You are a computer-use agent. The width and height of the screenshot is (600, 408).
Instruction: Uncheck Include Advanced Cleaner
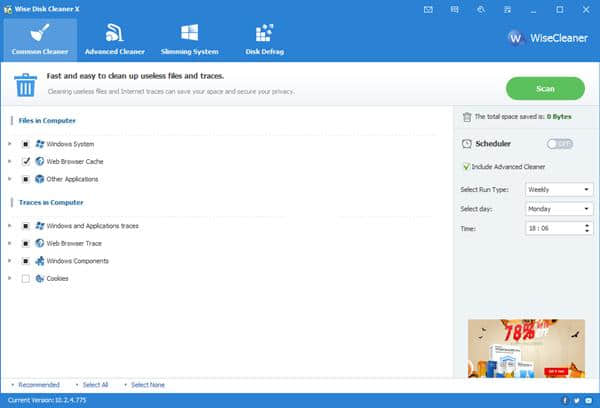(466, 166)
